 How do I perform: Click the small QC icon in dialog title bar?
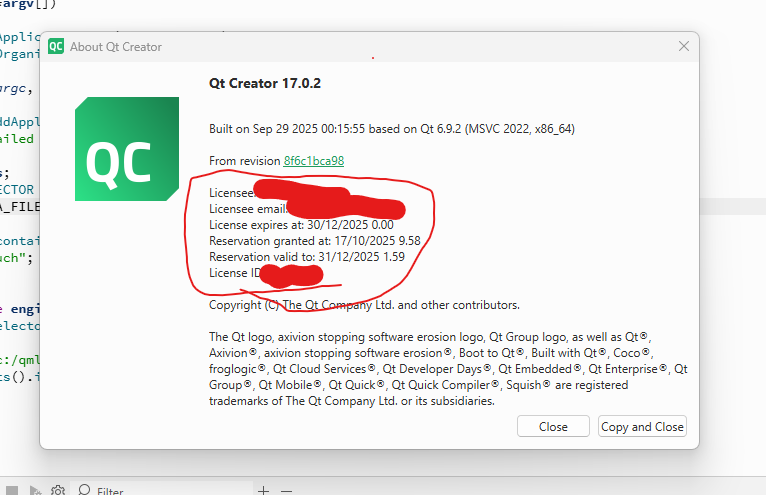click(x=56, y=46)
